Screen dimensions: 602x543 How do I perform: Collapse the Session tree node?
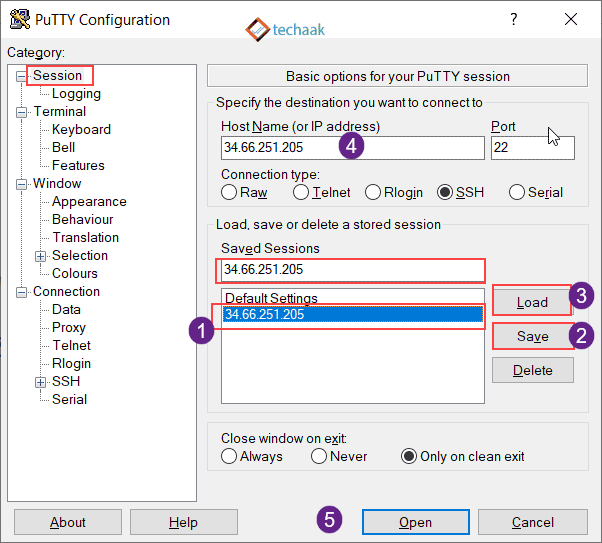[x=21, y=76]
